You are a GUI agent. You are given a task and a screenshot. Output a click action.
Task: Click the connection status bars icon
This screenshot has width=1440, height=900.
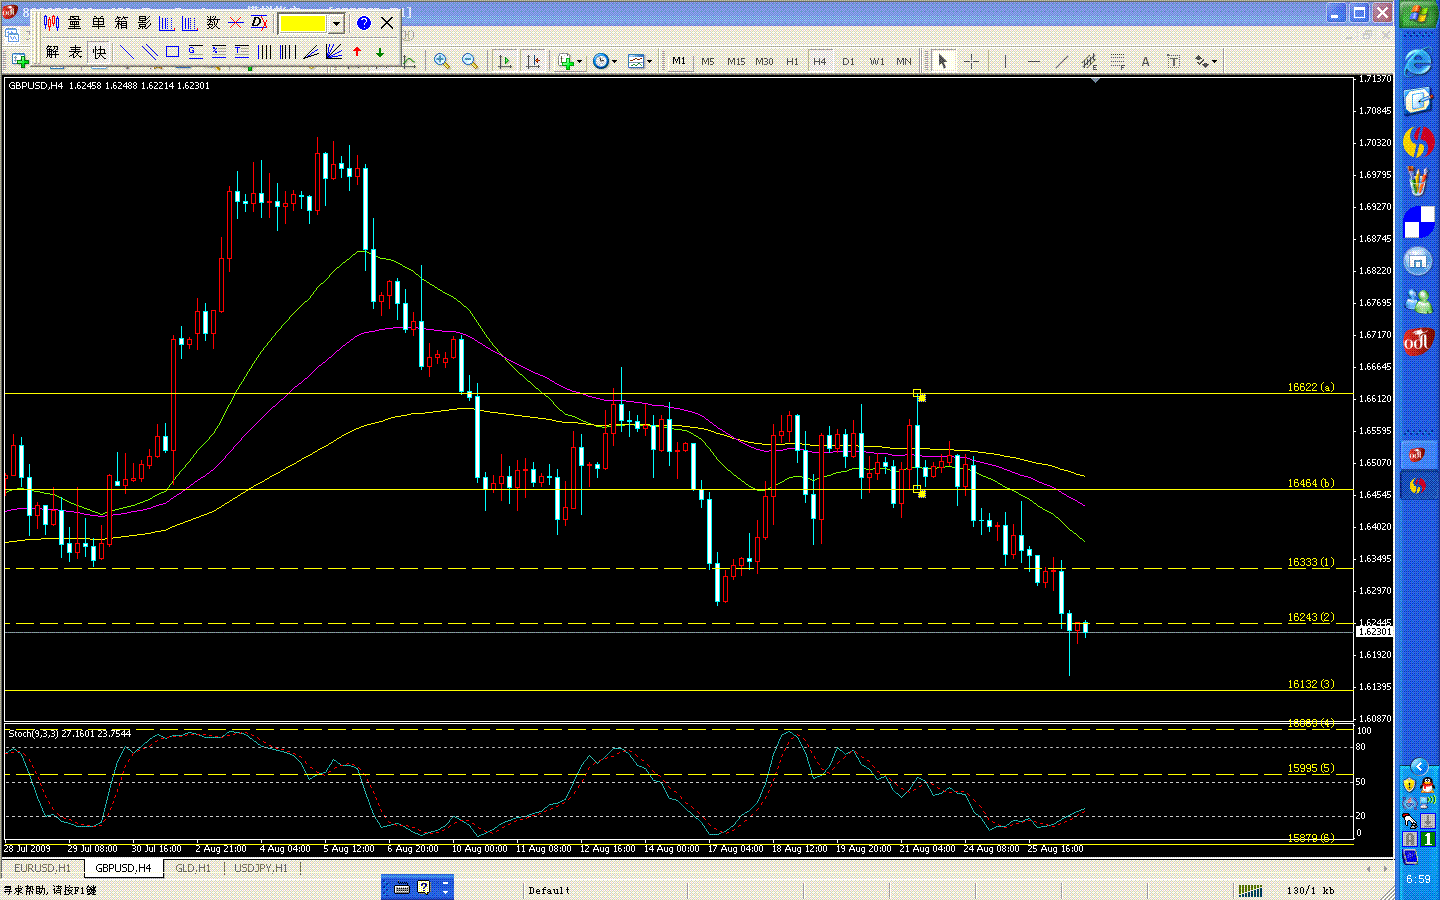pos(1249,890)
